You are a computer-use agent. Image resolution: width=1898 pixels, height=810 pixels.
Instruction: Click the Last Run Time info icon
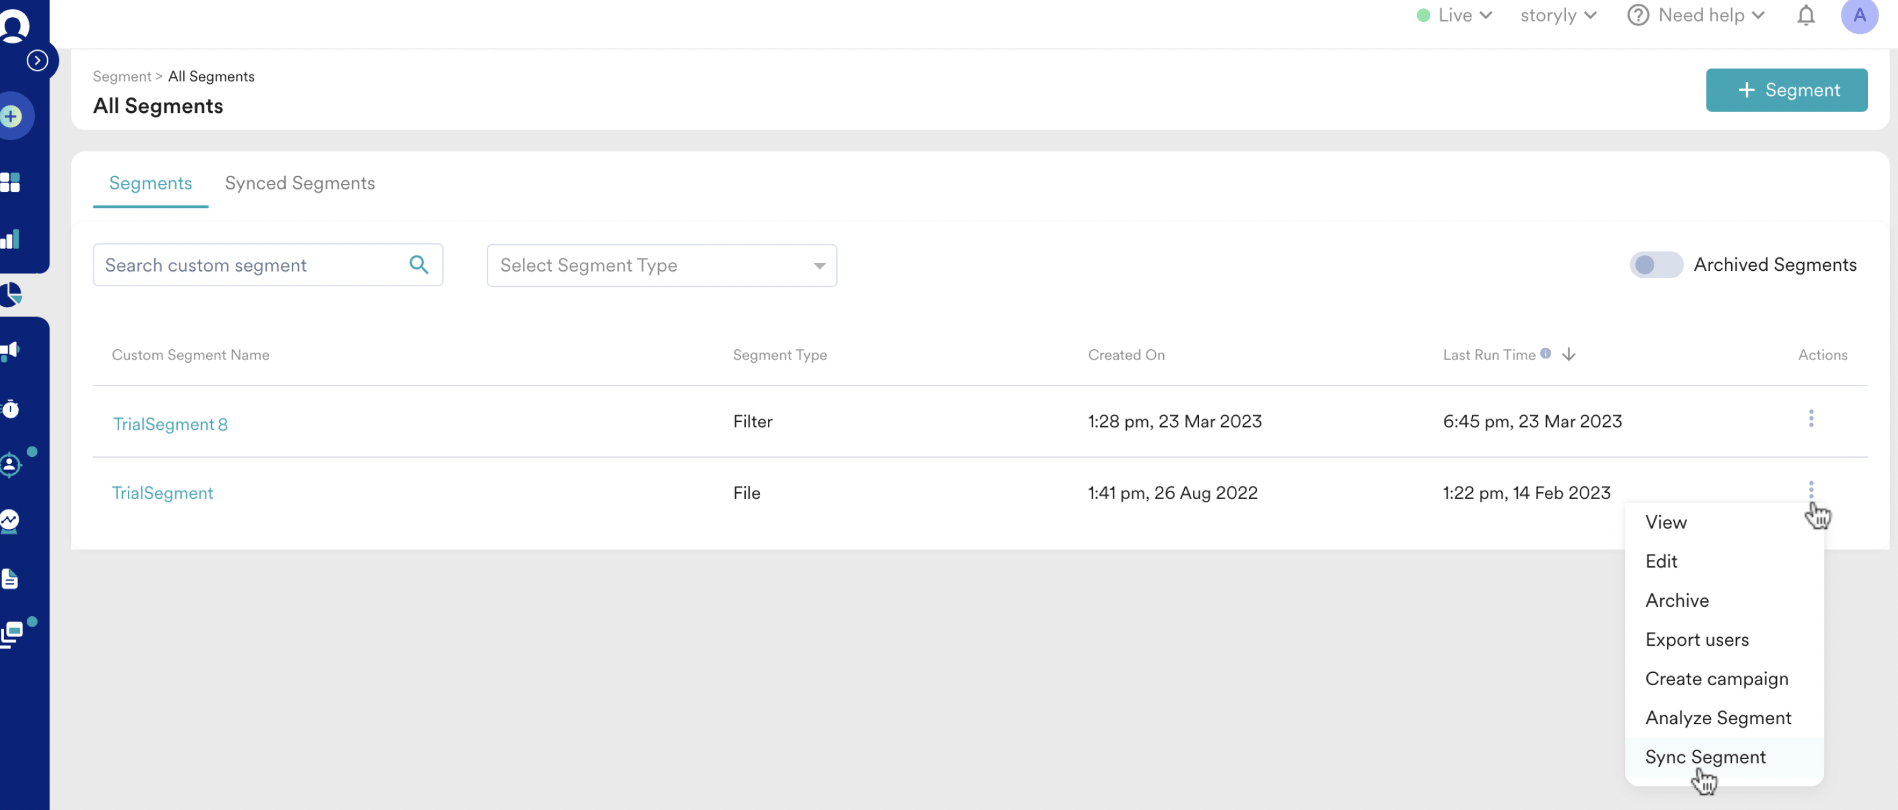tap(1546, 353)
